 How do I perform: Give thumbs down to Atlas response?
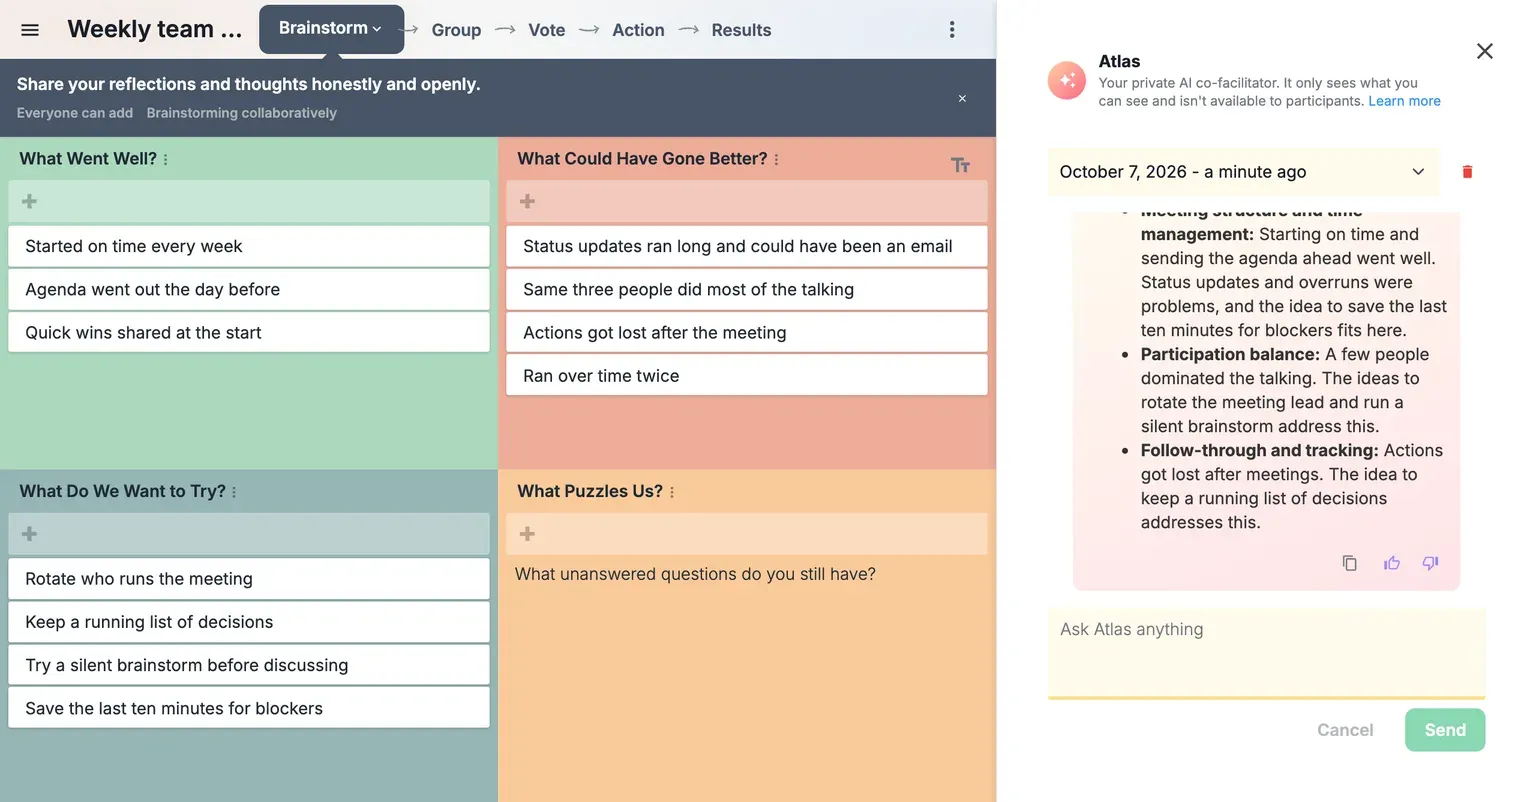pos(1431,563)
